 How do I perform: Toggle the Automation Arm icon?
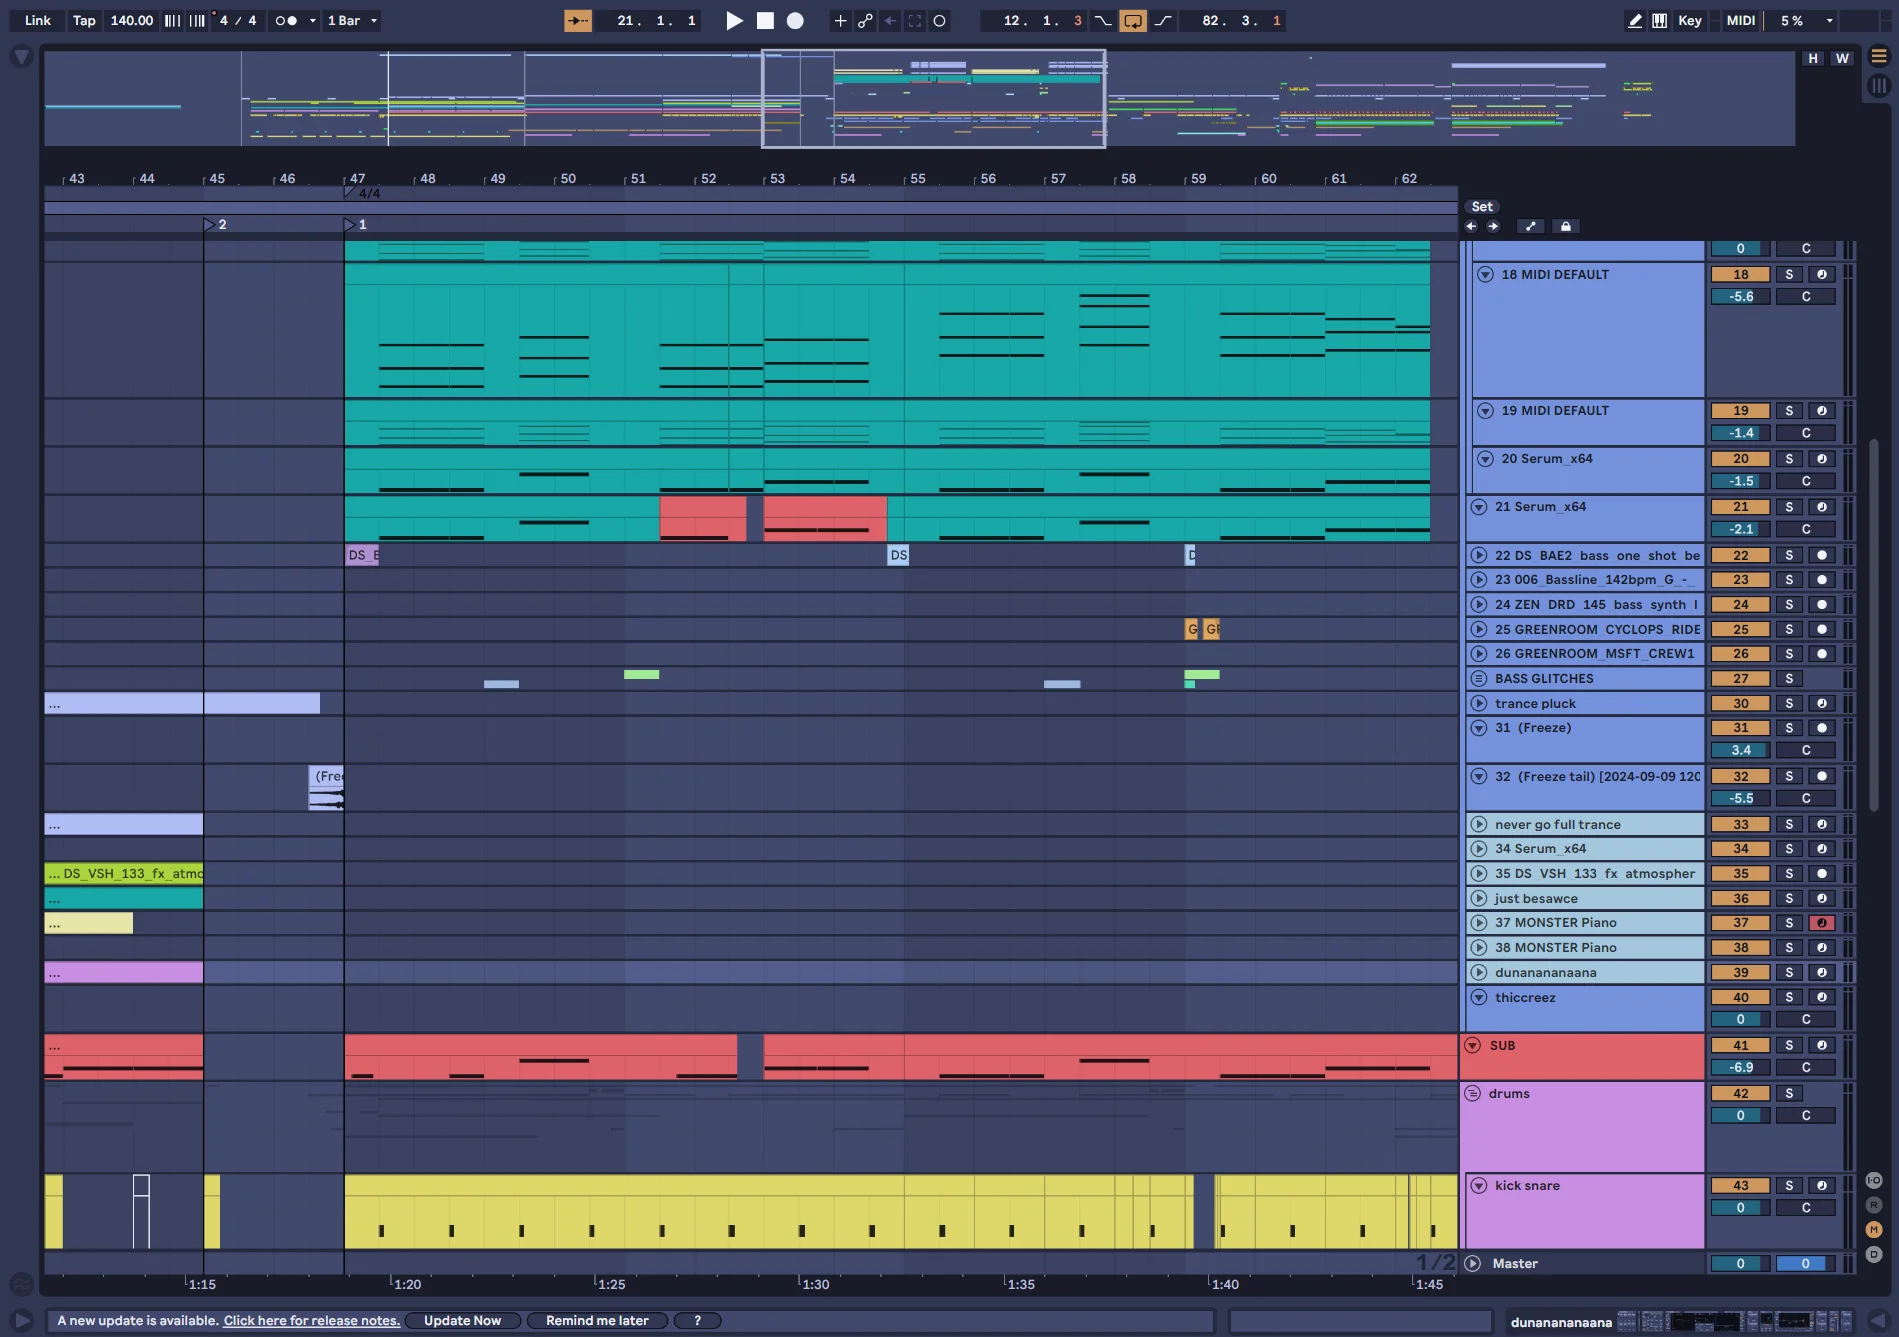[x=865, y=20]
